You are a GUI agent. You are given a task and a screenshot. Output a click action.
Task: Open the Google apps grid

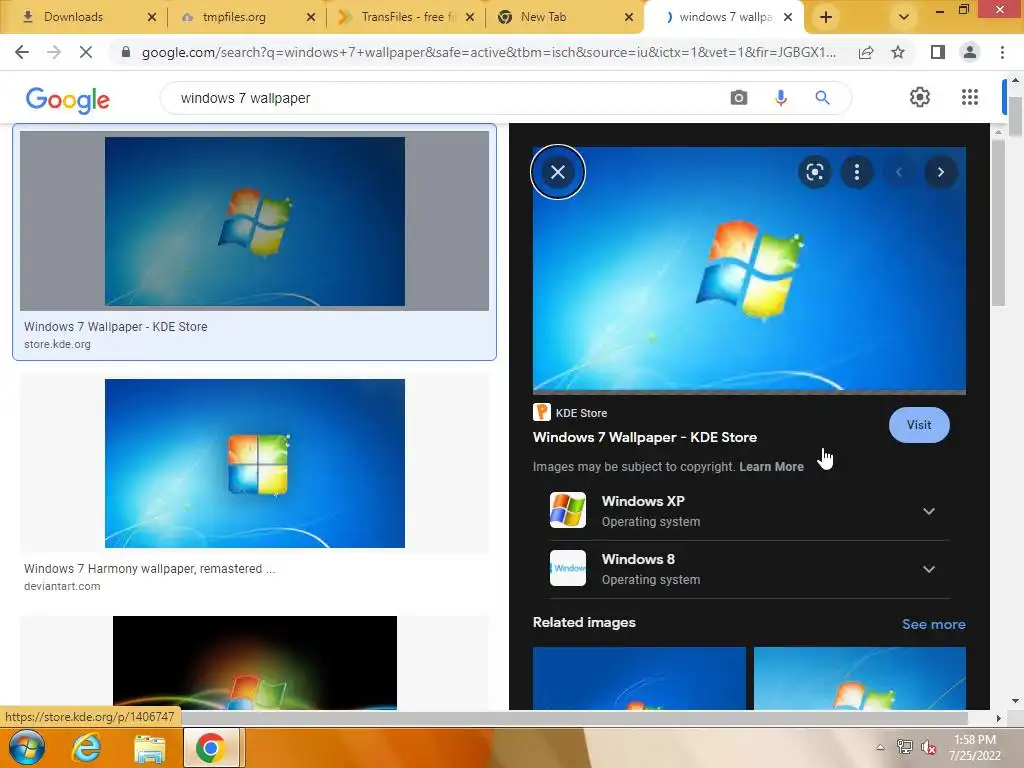(970, 97)
